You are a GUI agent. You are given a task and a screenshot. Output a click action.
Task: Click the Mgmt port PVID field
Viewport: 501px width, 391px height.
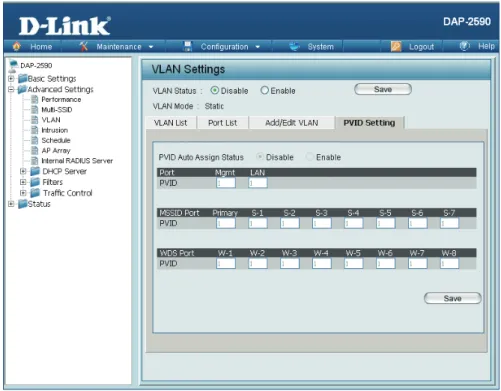[x=226, y=183]
